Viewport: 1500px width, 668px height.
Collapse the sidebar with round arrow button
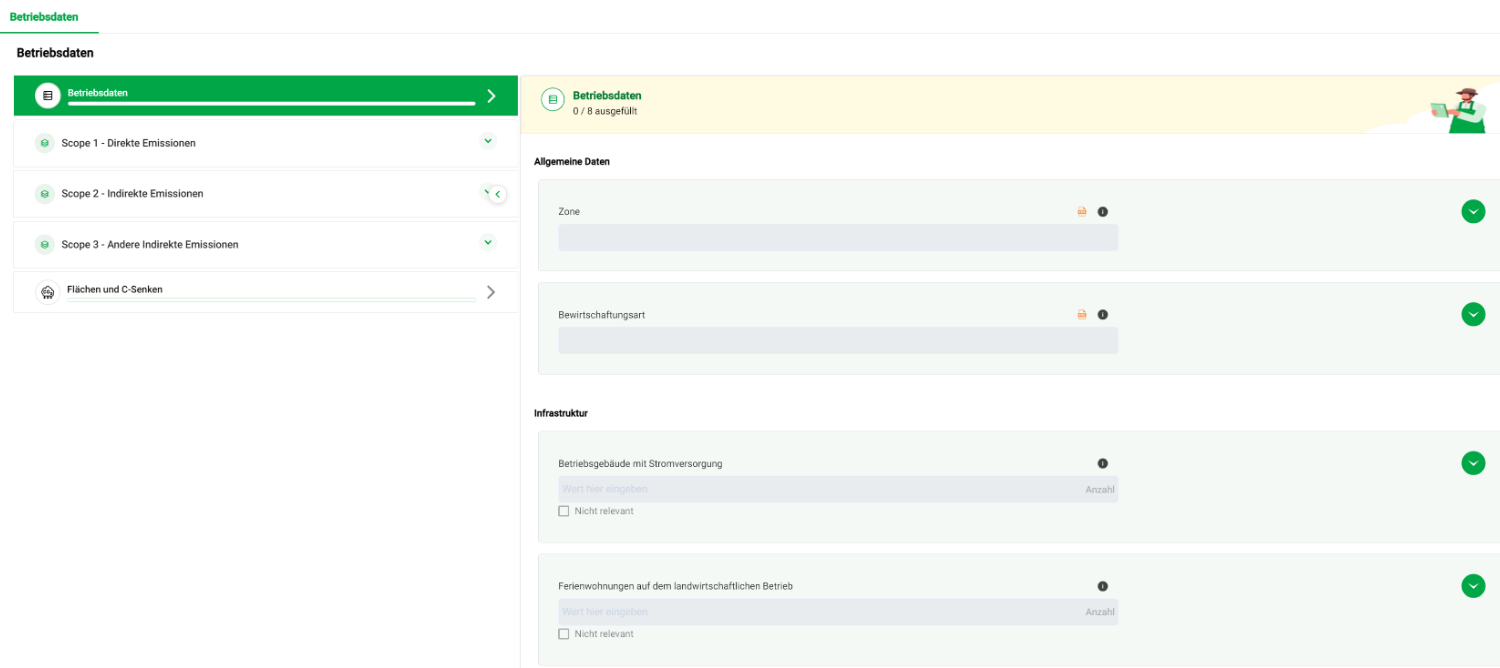pos(498,194)
